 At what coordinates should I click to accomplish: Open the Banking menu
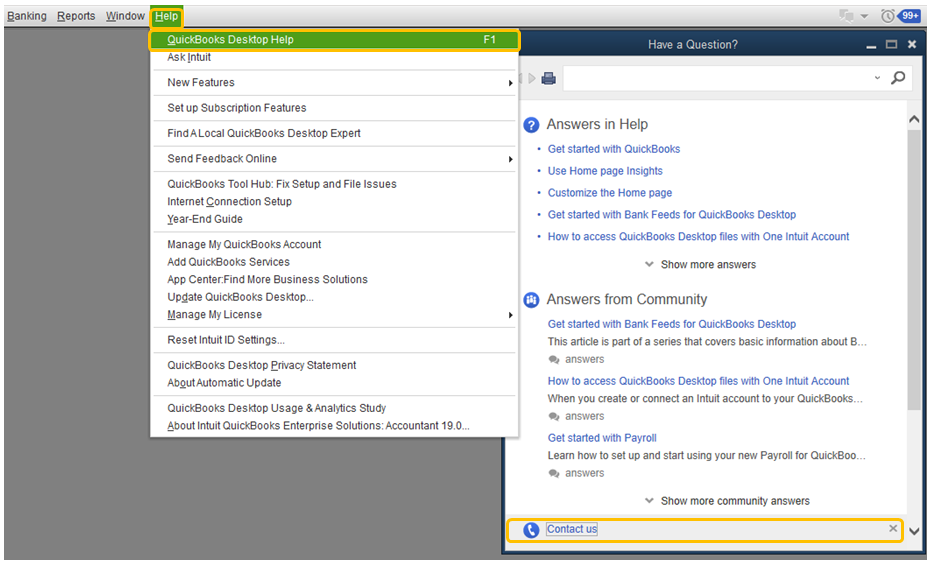(x=27, y=16)
